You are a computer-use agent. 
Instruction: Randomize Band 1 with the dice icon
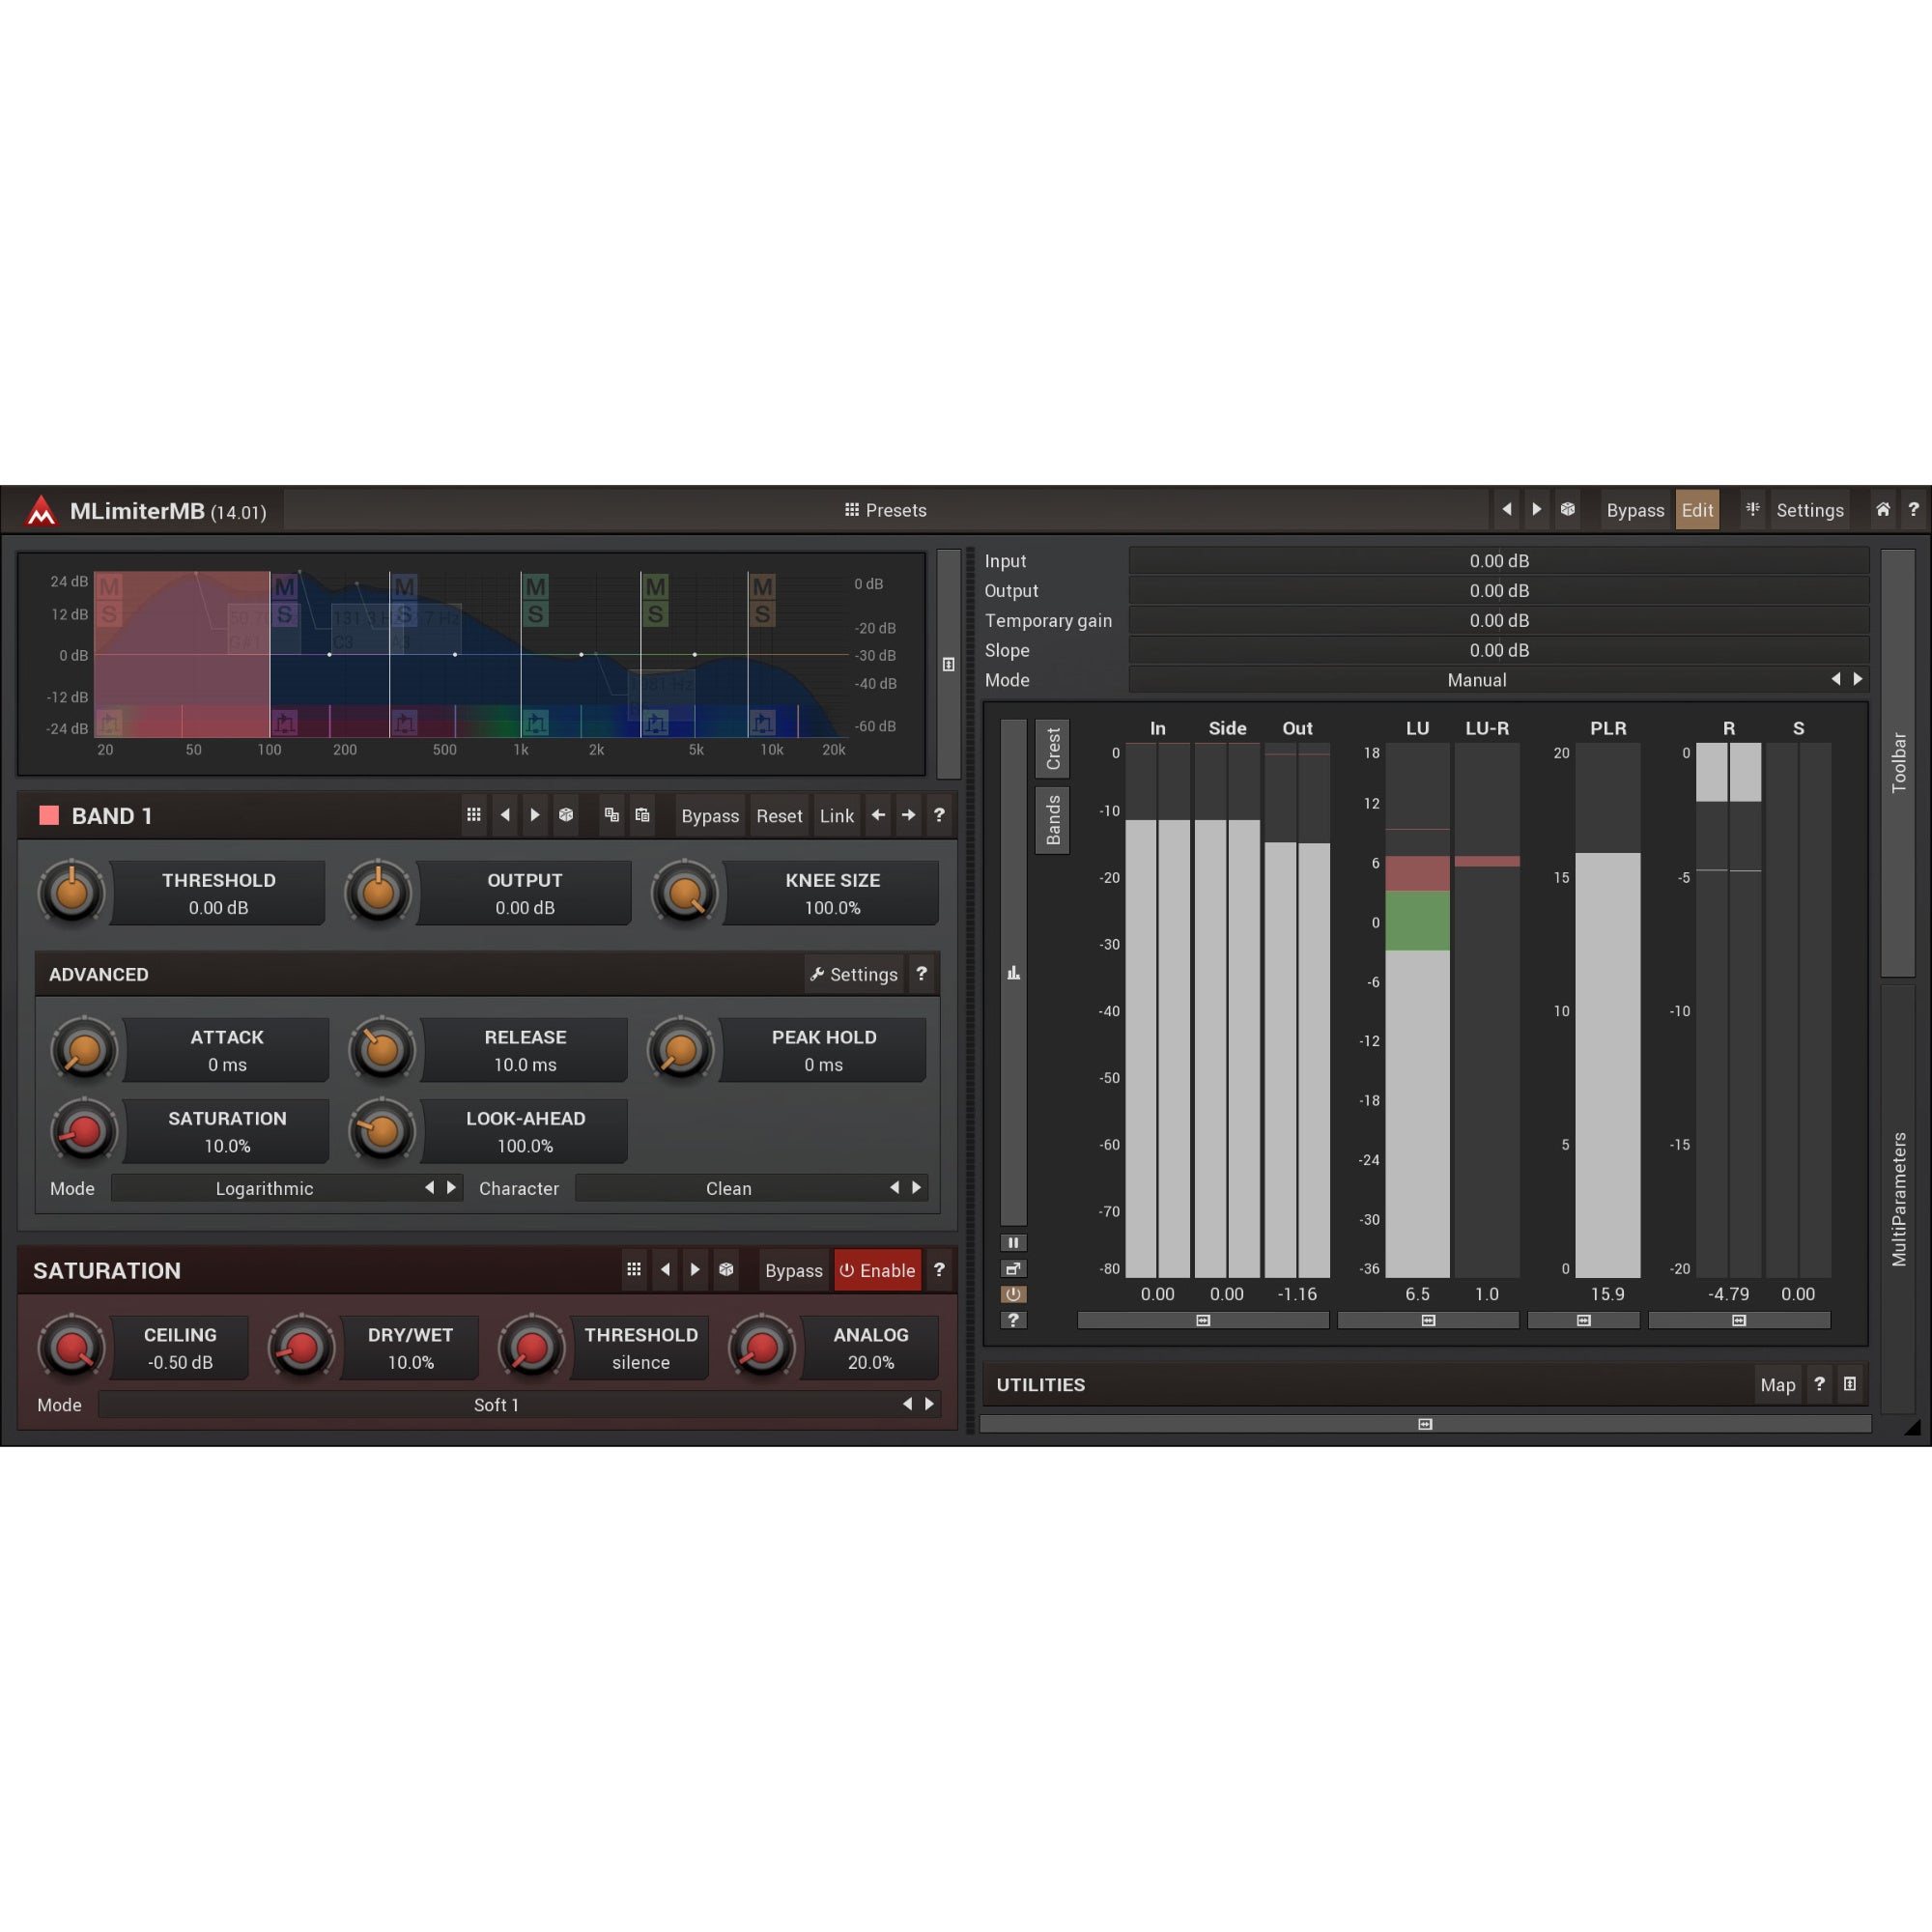566,815
